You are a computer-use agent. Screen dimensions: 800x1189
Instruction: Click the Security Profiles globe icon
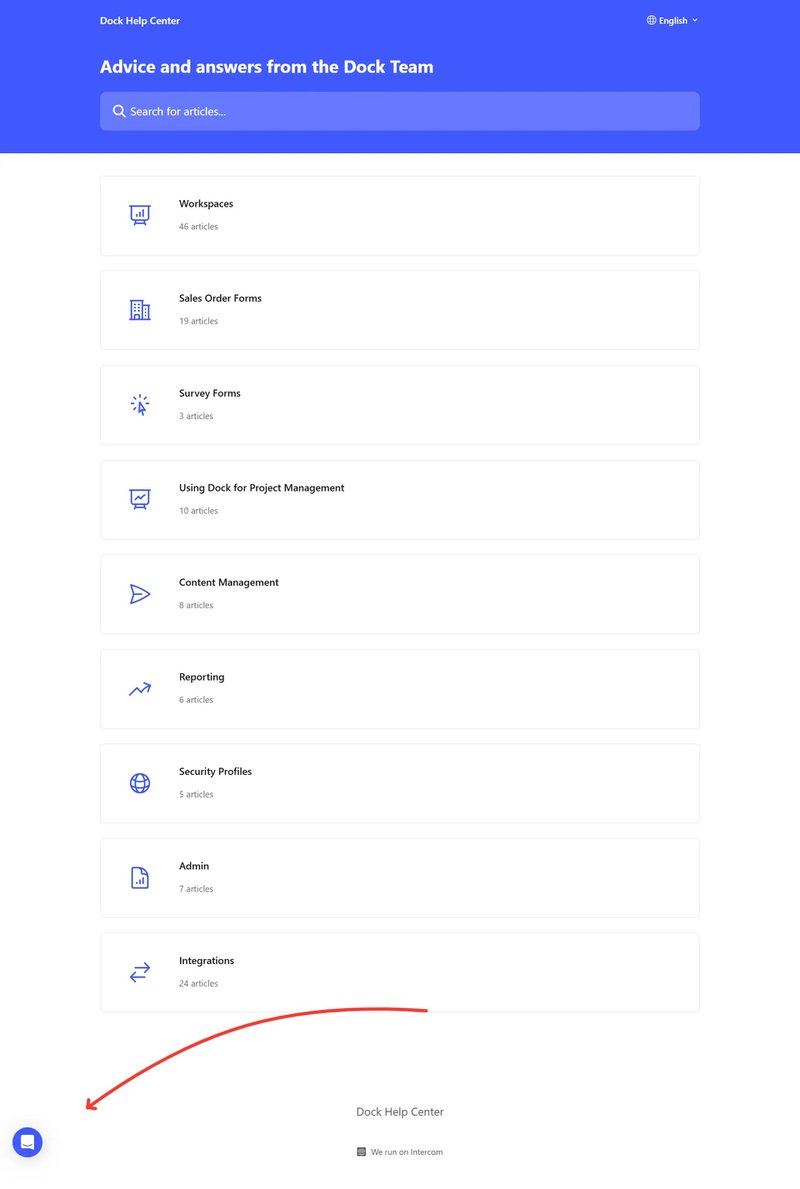140,783
